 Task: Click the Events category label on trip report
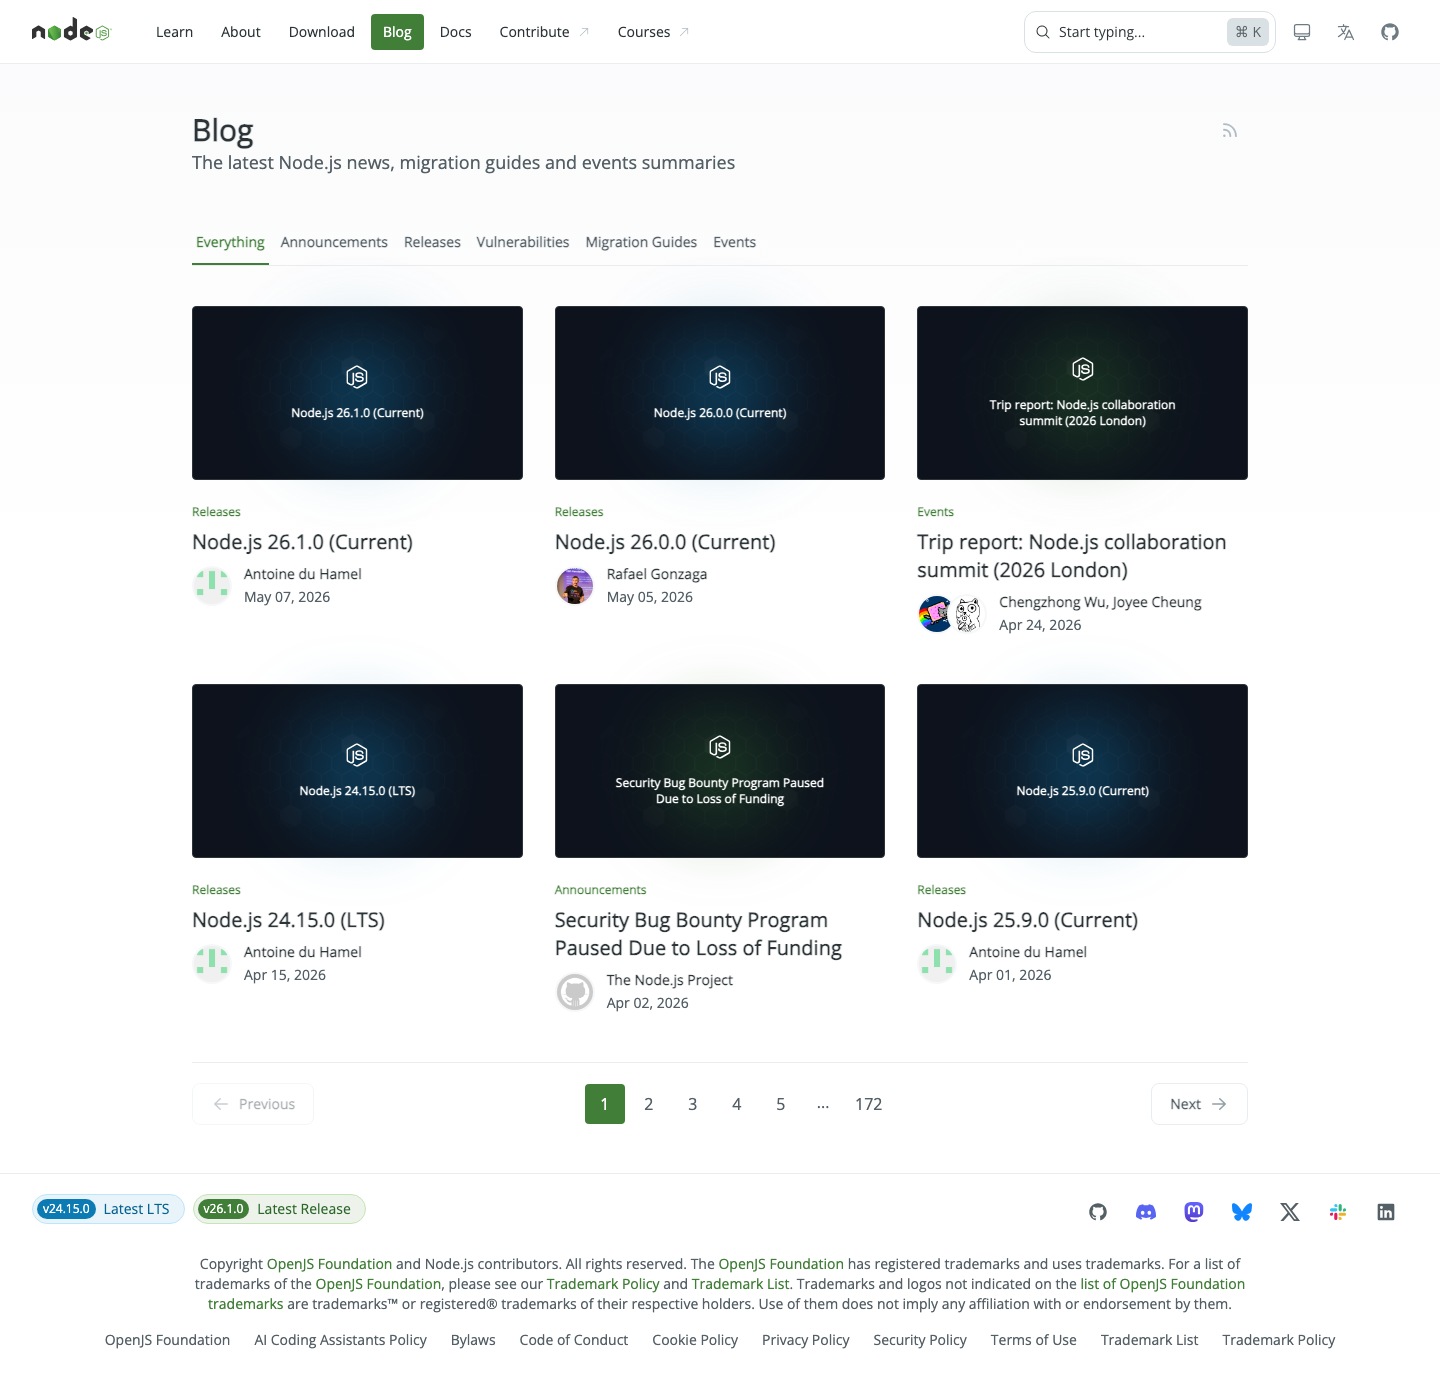(936, 512)
